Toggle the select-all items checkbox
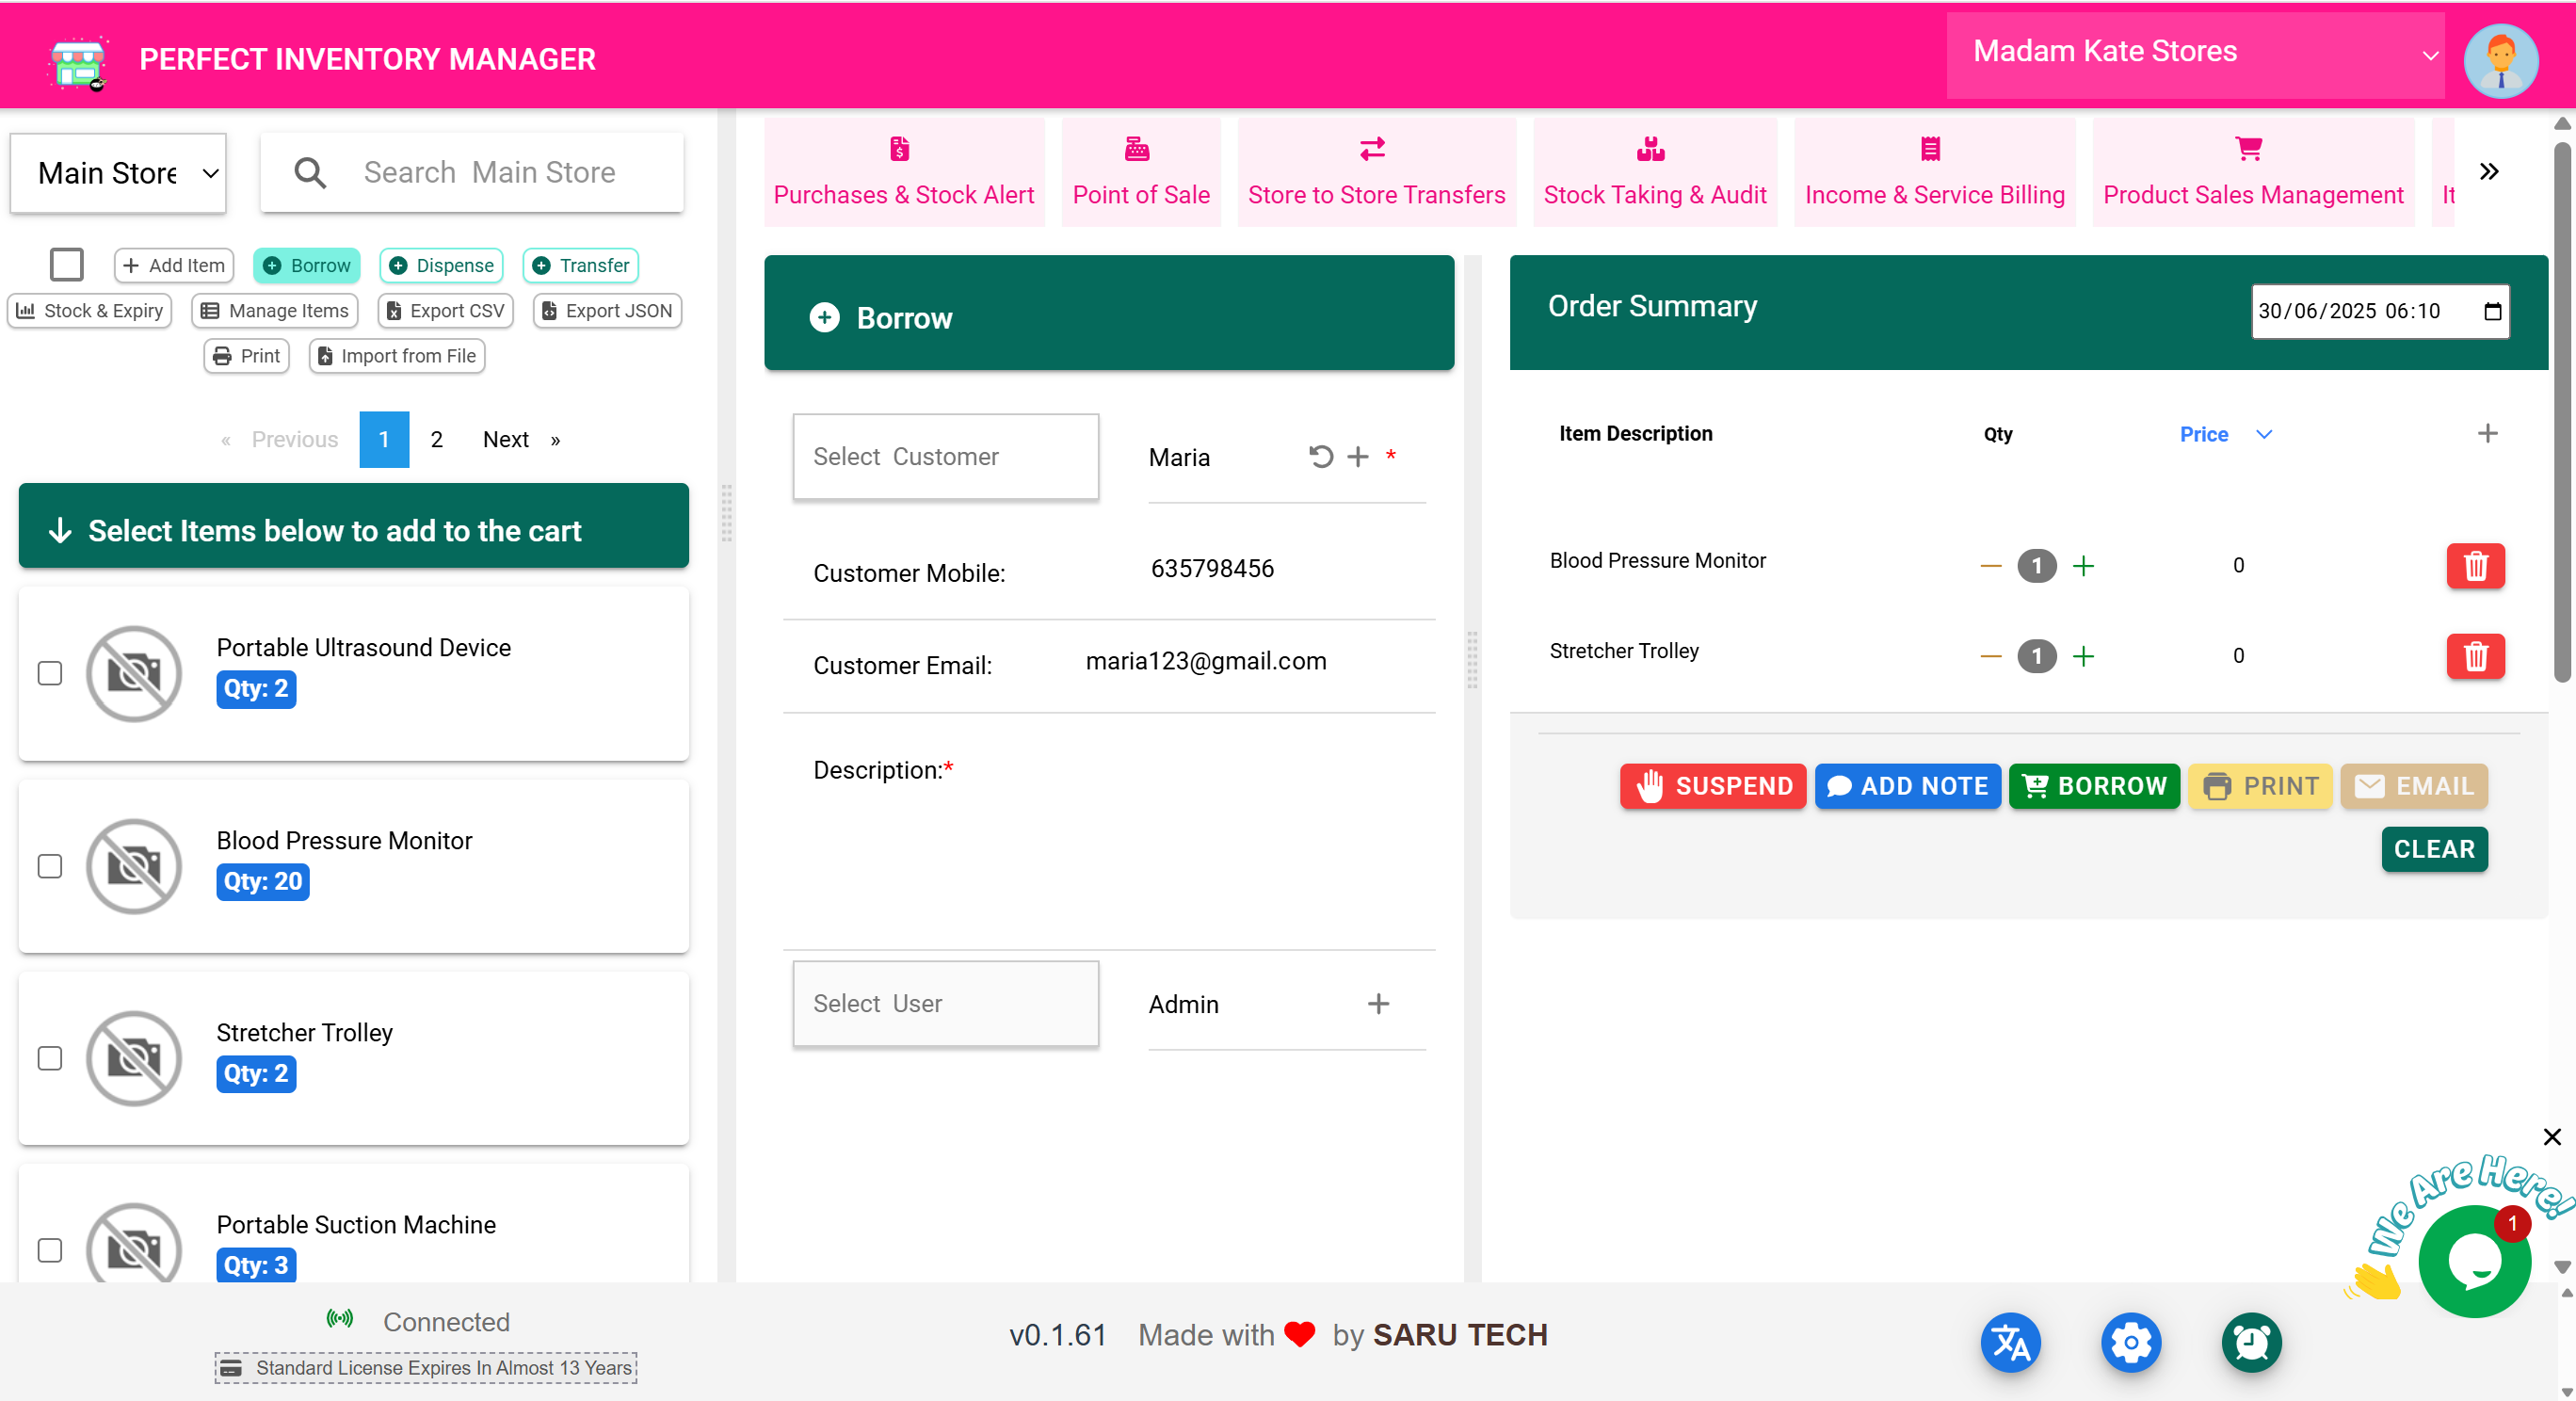 click(67, 265)
